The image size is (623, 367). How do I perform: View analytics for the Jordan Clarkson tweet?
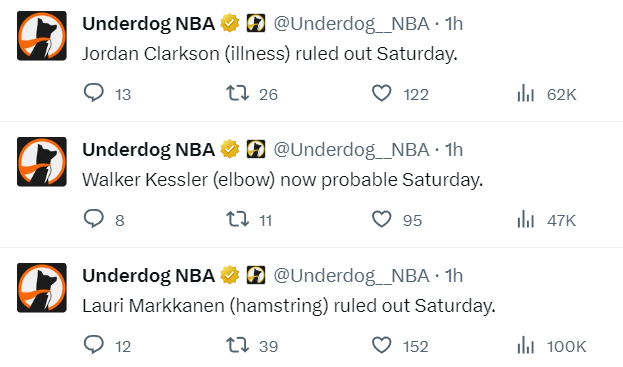(526, 93)
